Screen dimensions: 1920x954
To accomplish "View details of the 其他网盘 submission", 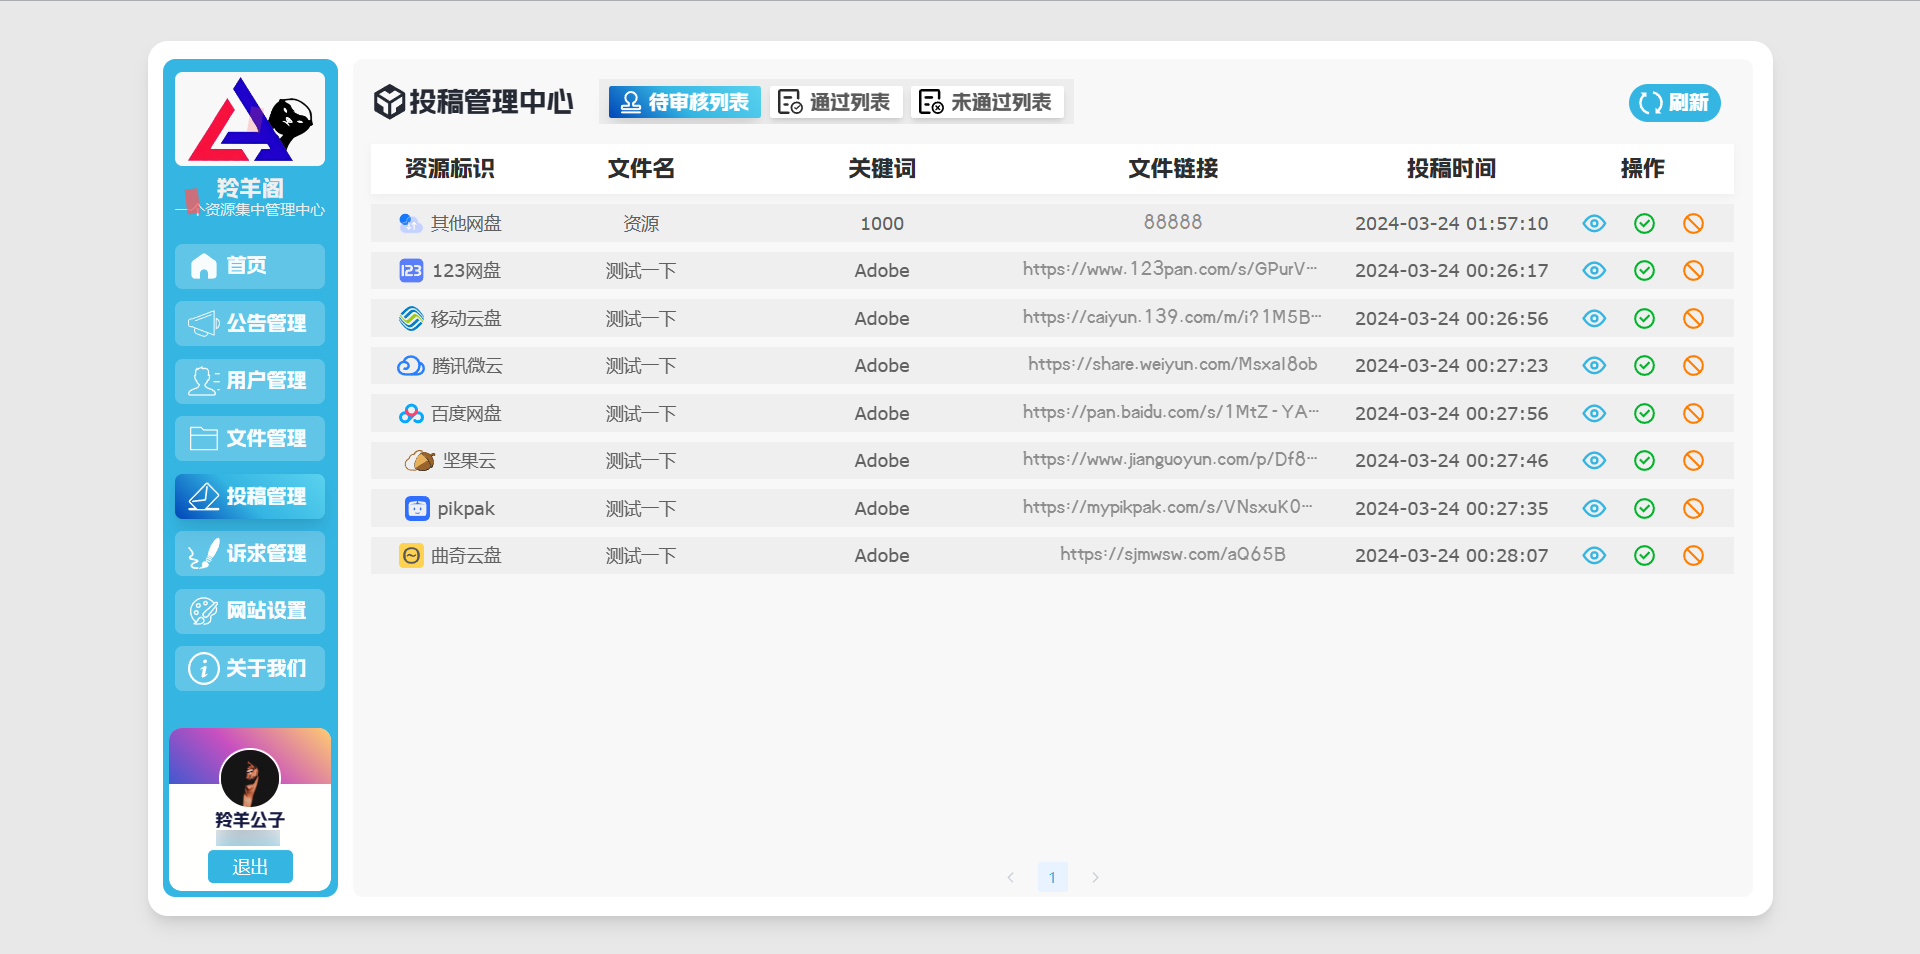I will [x=1594, y=223].
